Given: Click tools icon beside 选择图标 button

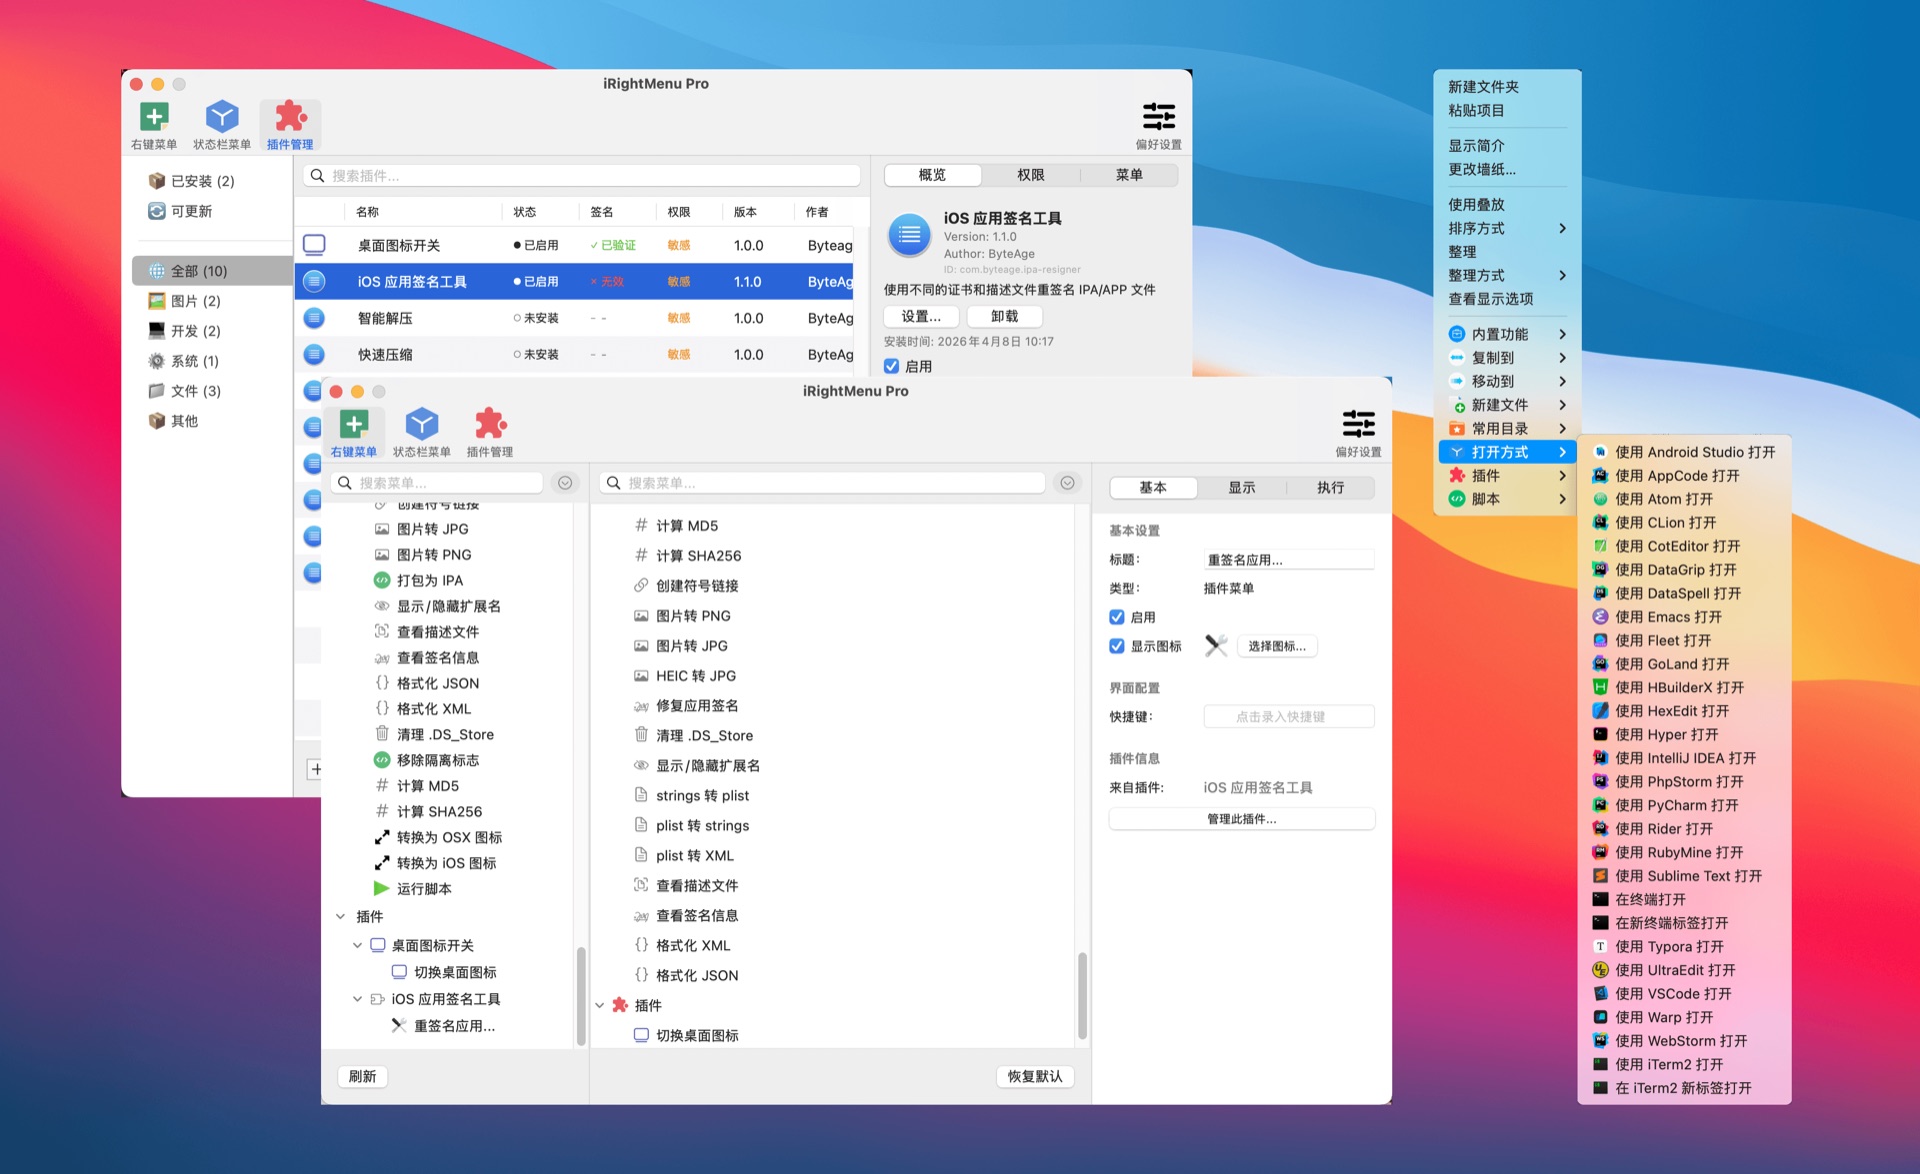Looking at the screenshot, I should (1216, 646).
